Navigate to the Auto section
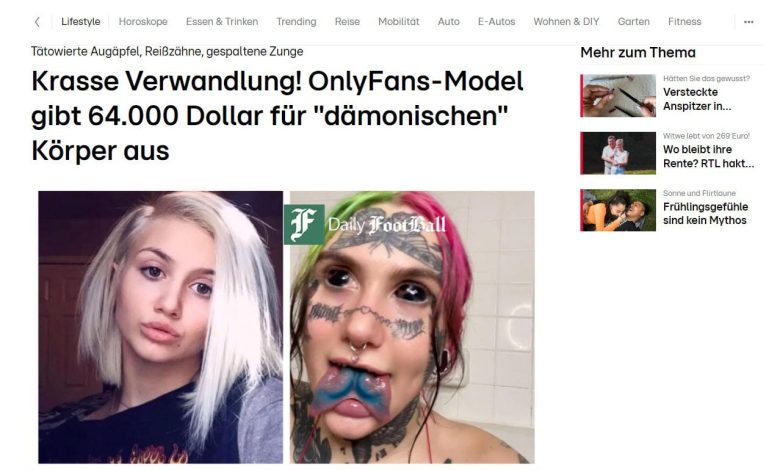The height and width of the screenshot is (470, 780). tap(449, 22)
